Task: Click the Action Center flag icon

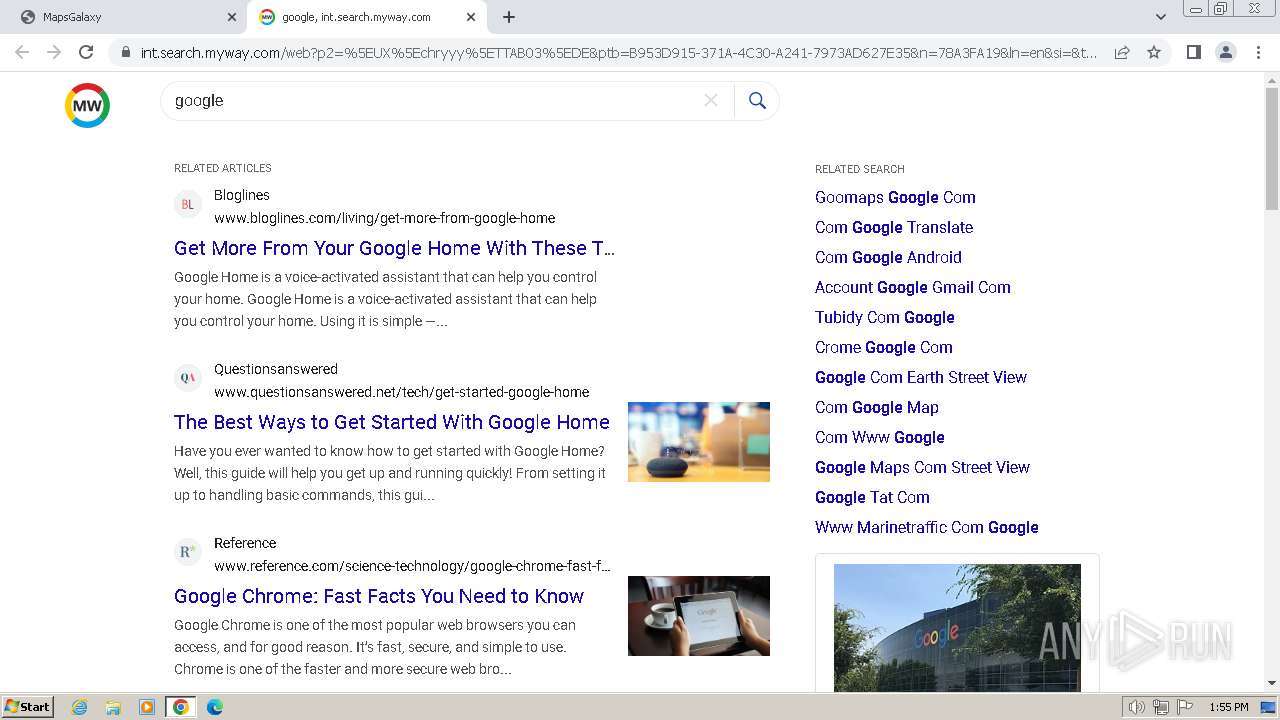Action: click(1185, 707)
